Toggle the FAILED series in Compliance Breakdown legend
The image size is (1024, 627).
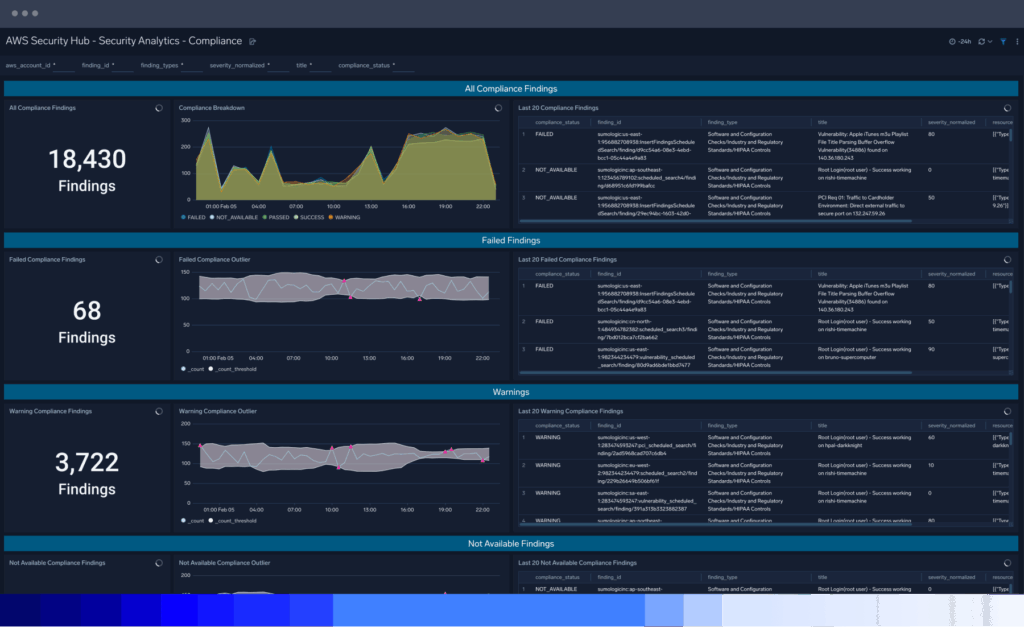[197, 216]
